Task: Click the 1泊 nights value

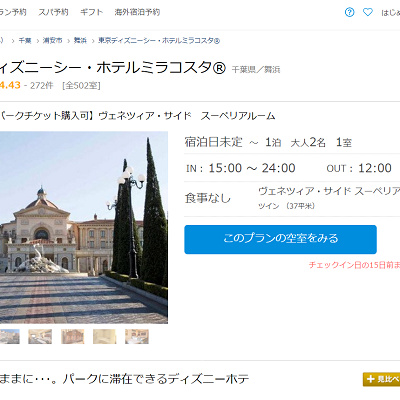Action: (x=273, y=143)
